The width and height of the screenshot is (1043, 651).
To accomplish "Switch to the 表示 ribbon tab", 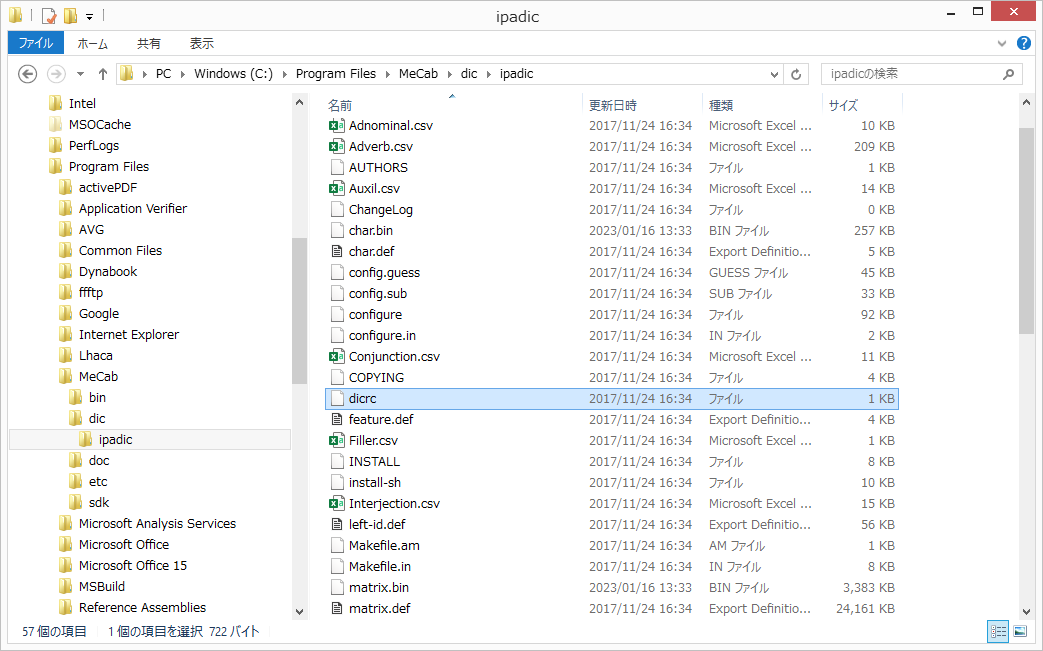I will click(x=201, y=44).
